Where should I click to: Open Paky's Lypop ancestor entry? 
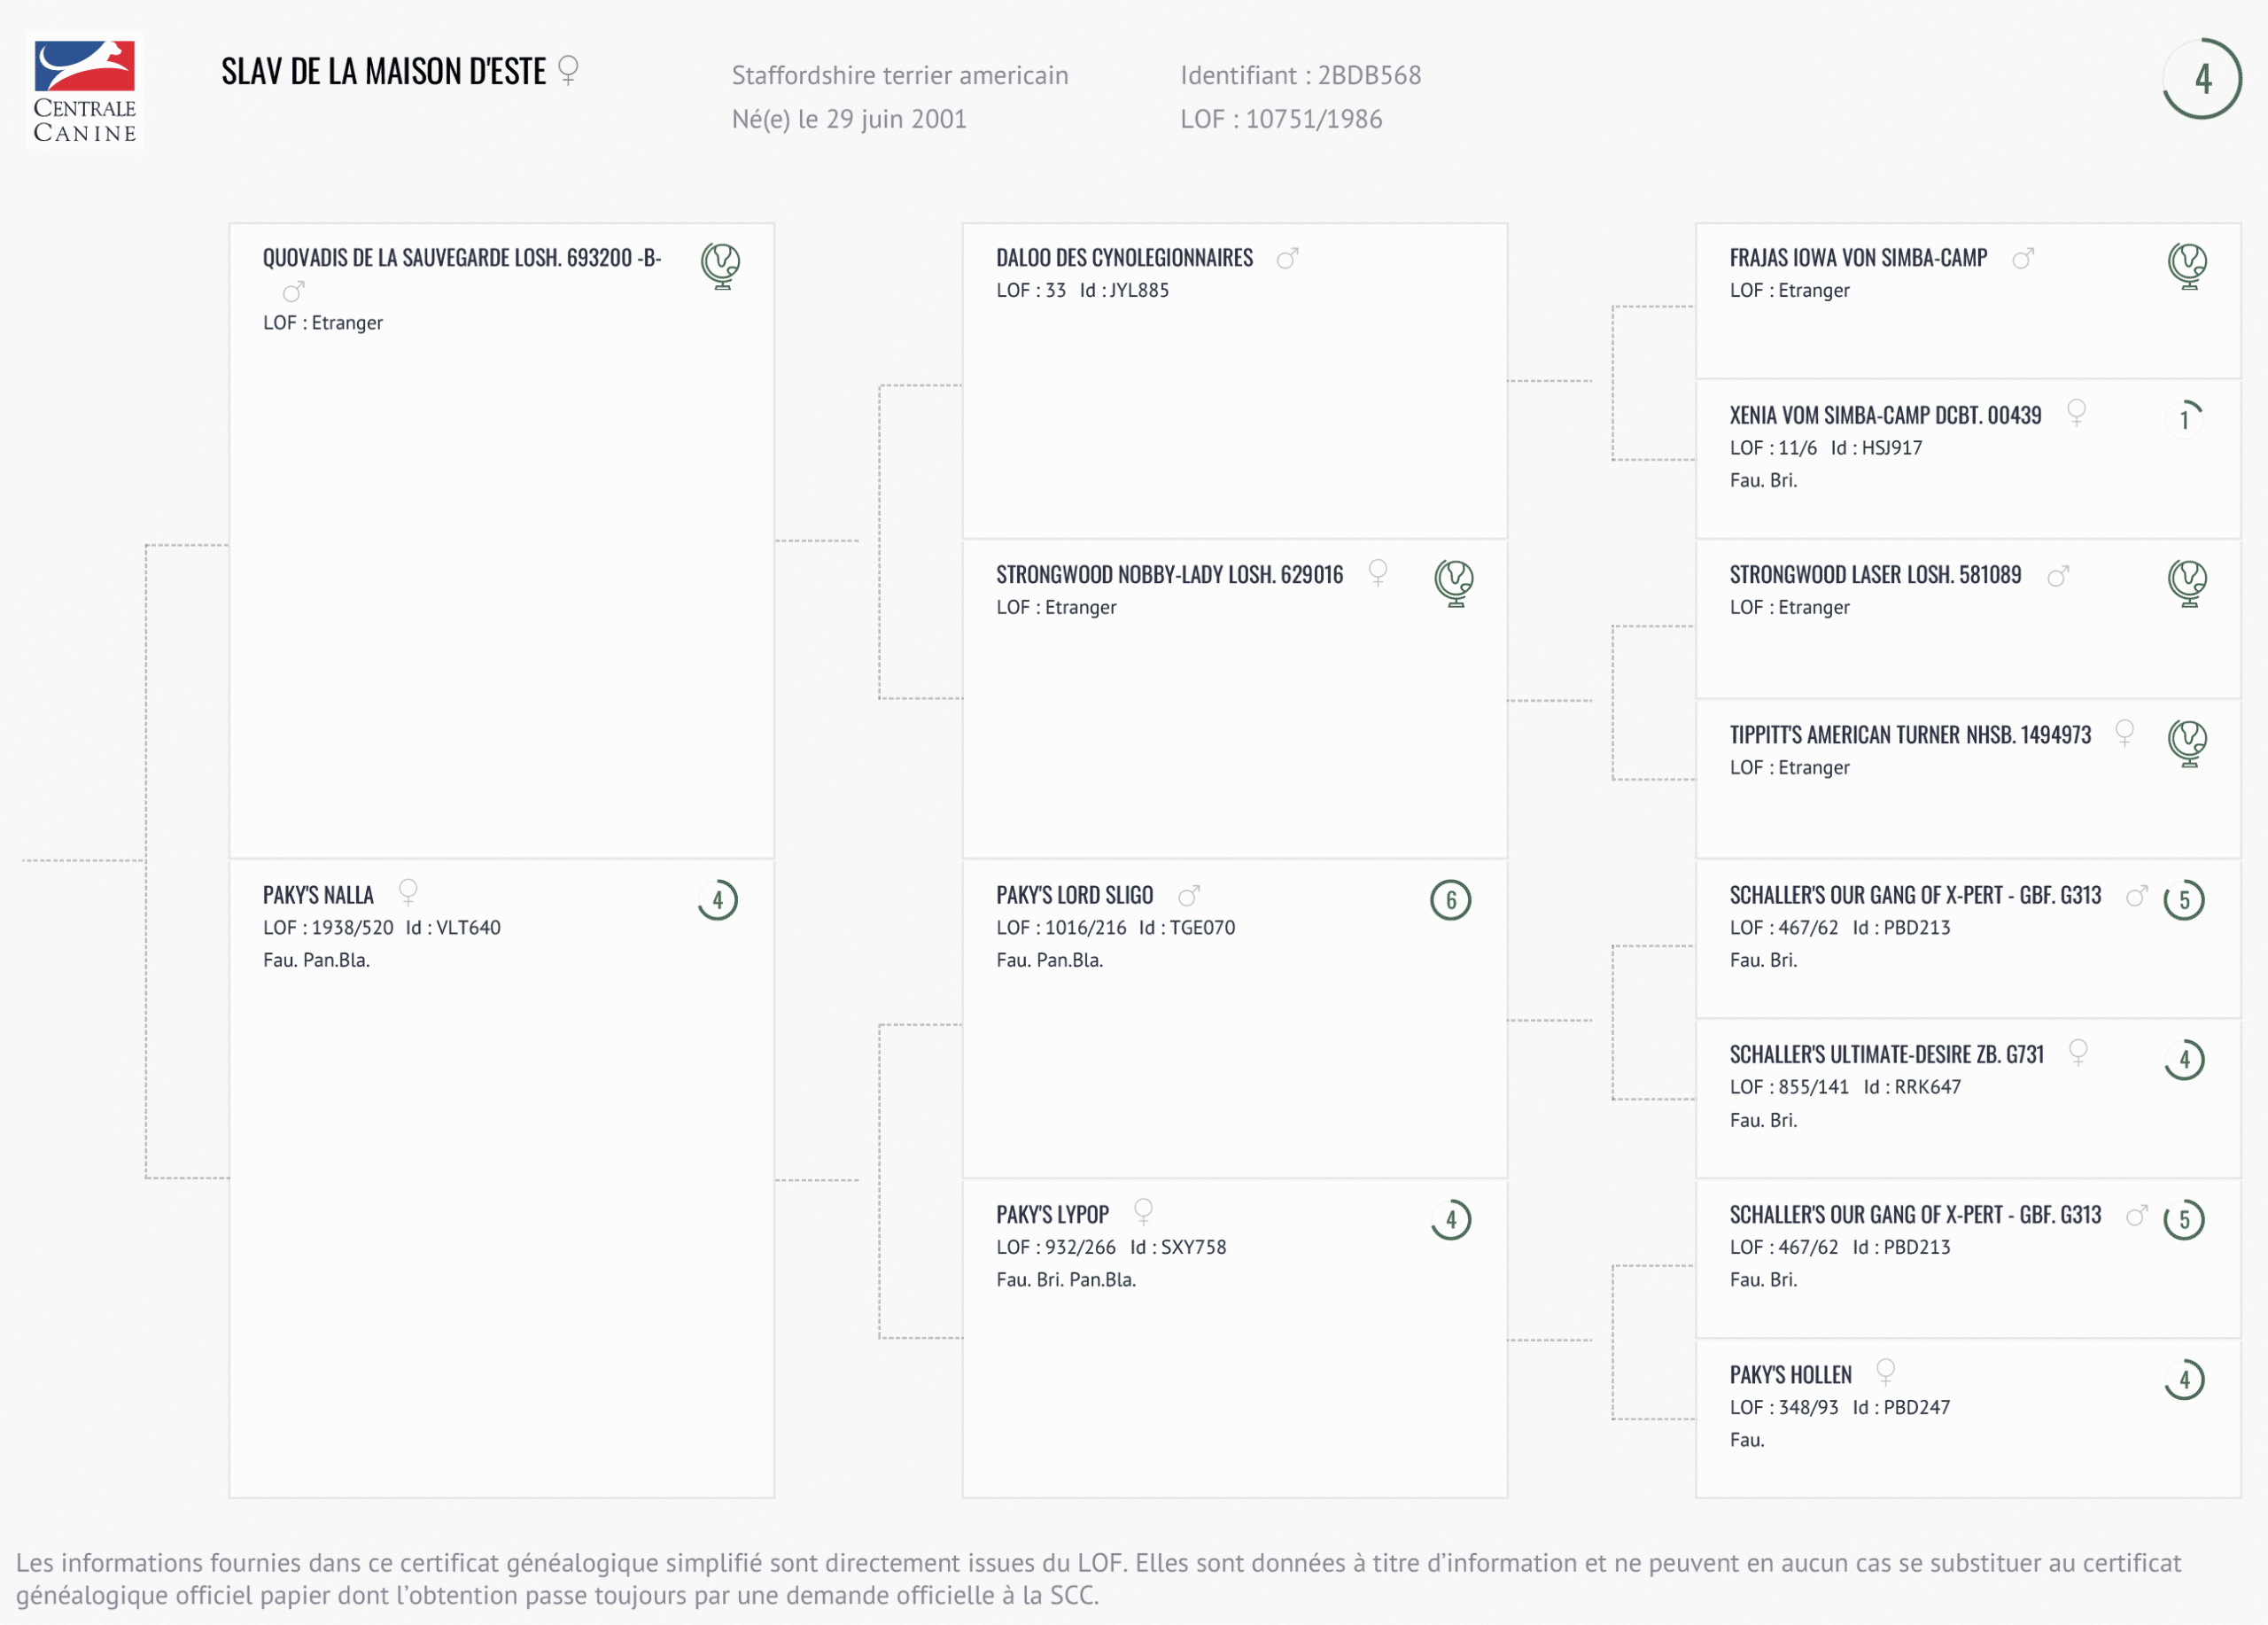(x=1052, y=1215)
